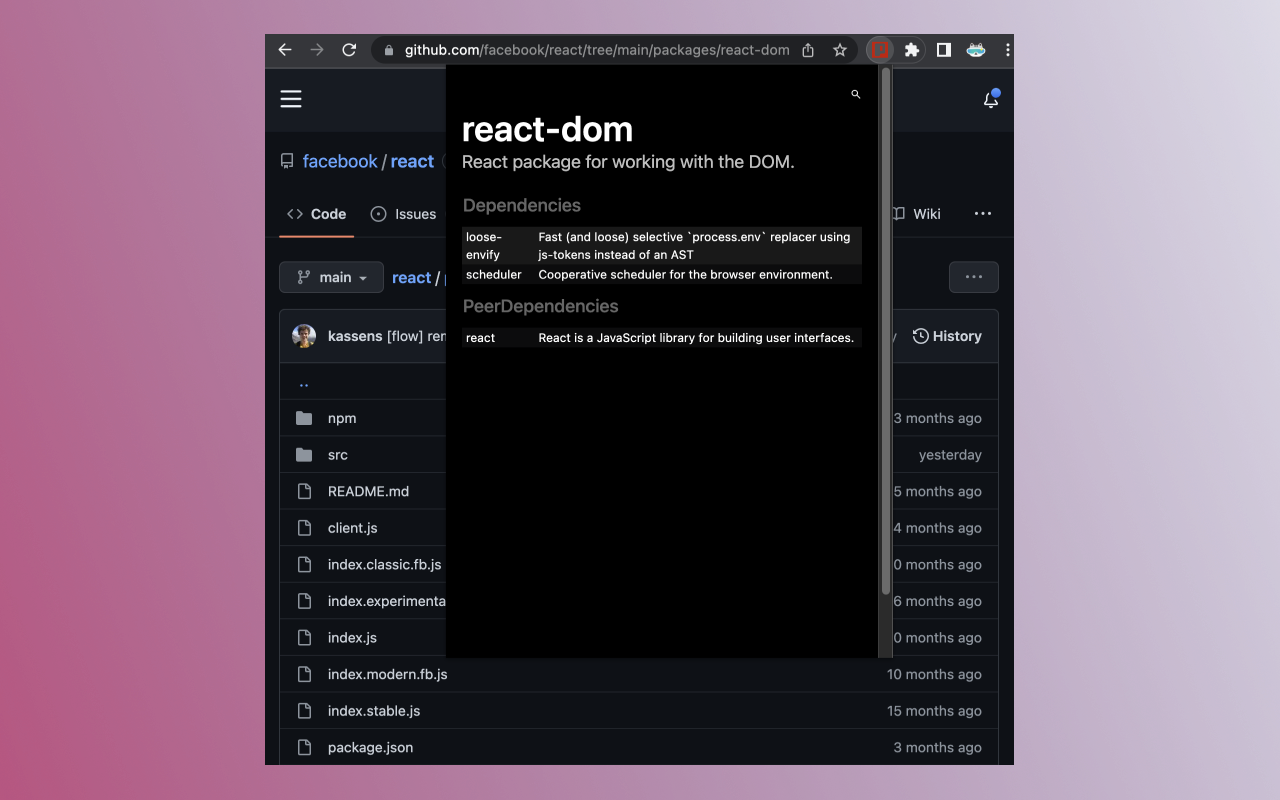Open the Code tab
The height and width of the screenshot is (800, 1280).
point(316,214)
